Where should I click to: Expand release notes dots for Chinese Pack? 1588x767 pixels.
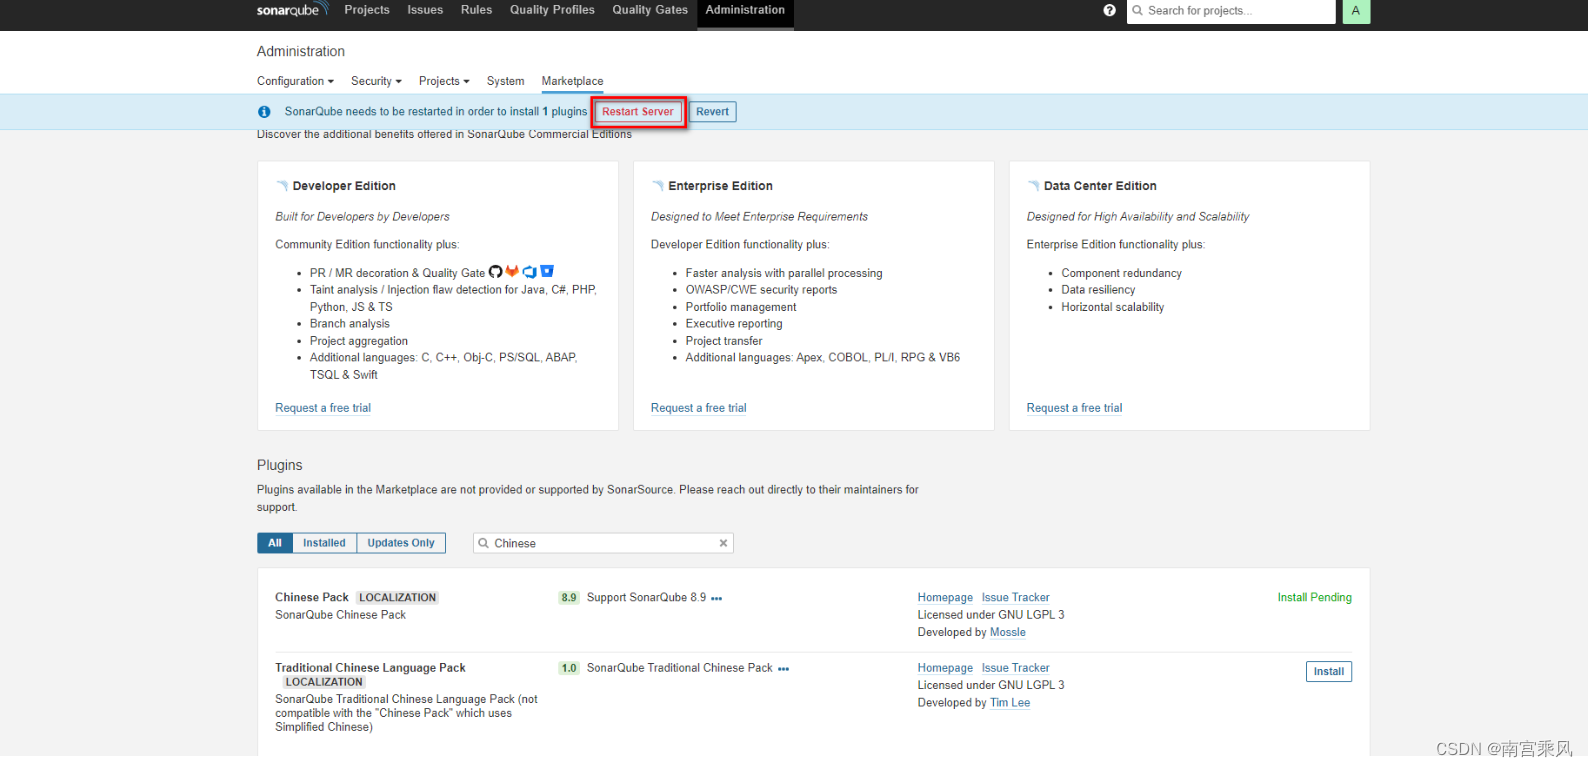coord(716,598)
